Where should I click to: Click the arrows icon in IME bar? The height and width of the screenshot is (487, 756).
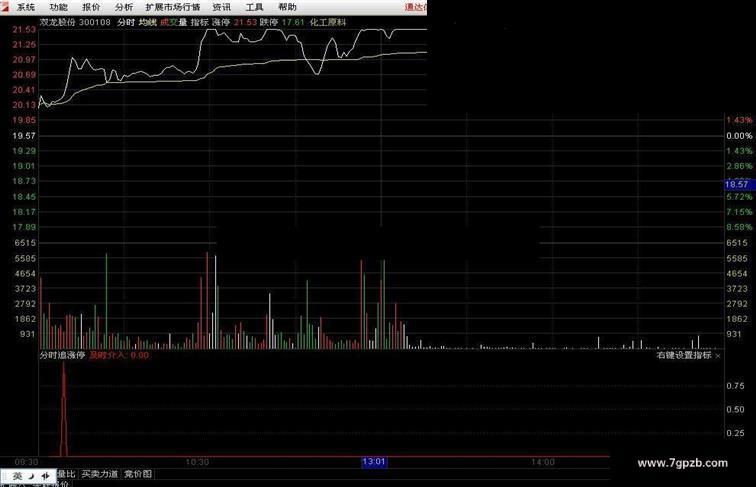pos(45,476)
